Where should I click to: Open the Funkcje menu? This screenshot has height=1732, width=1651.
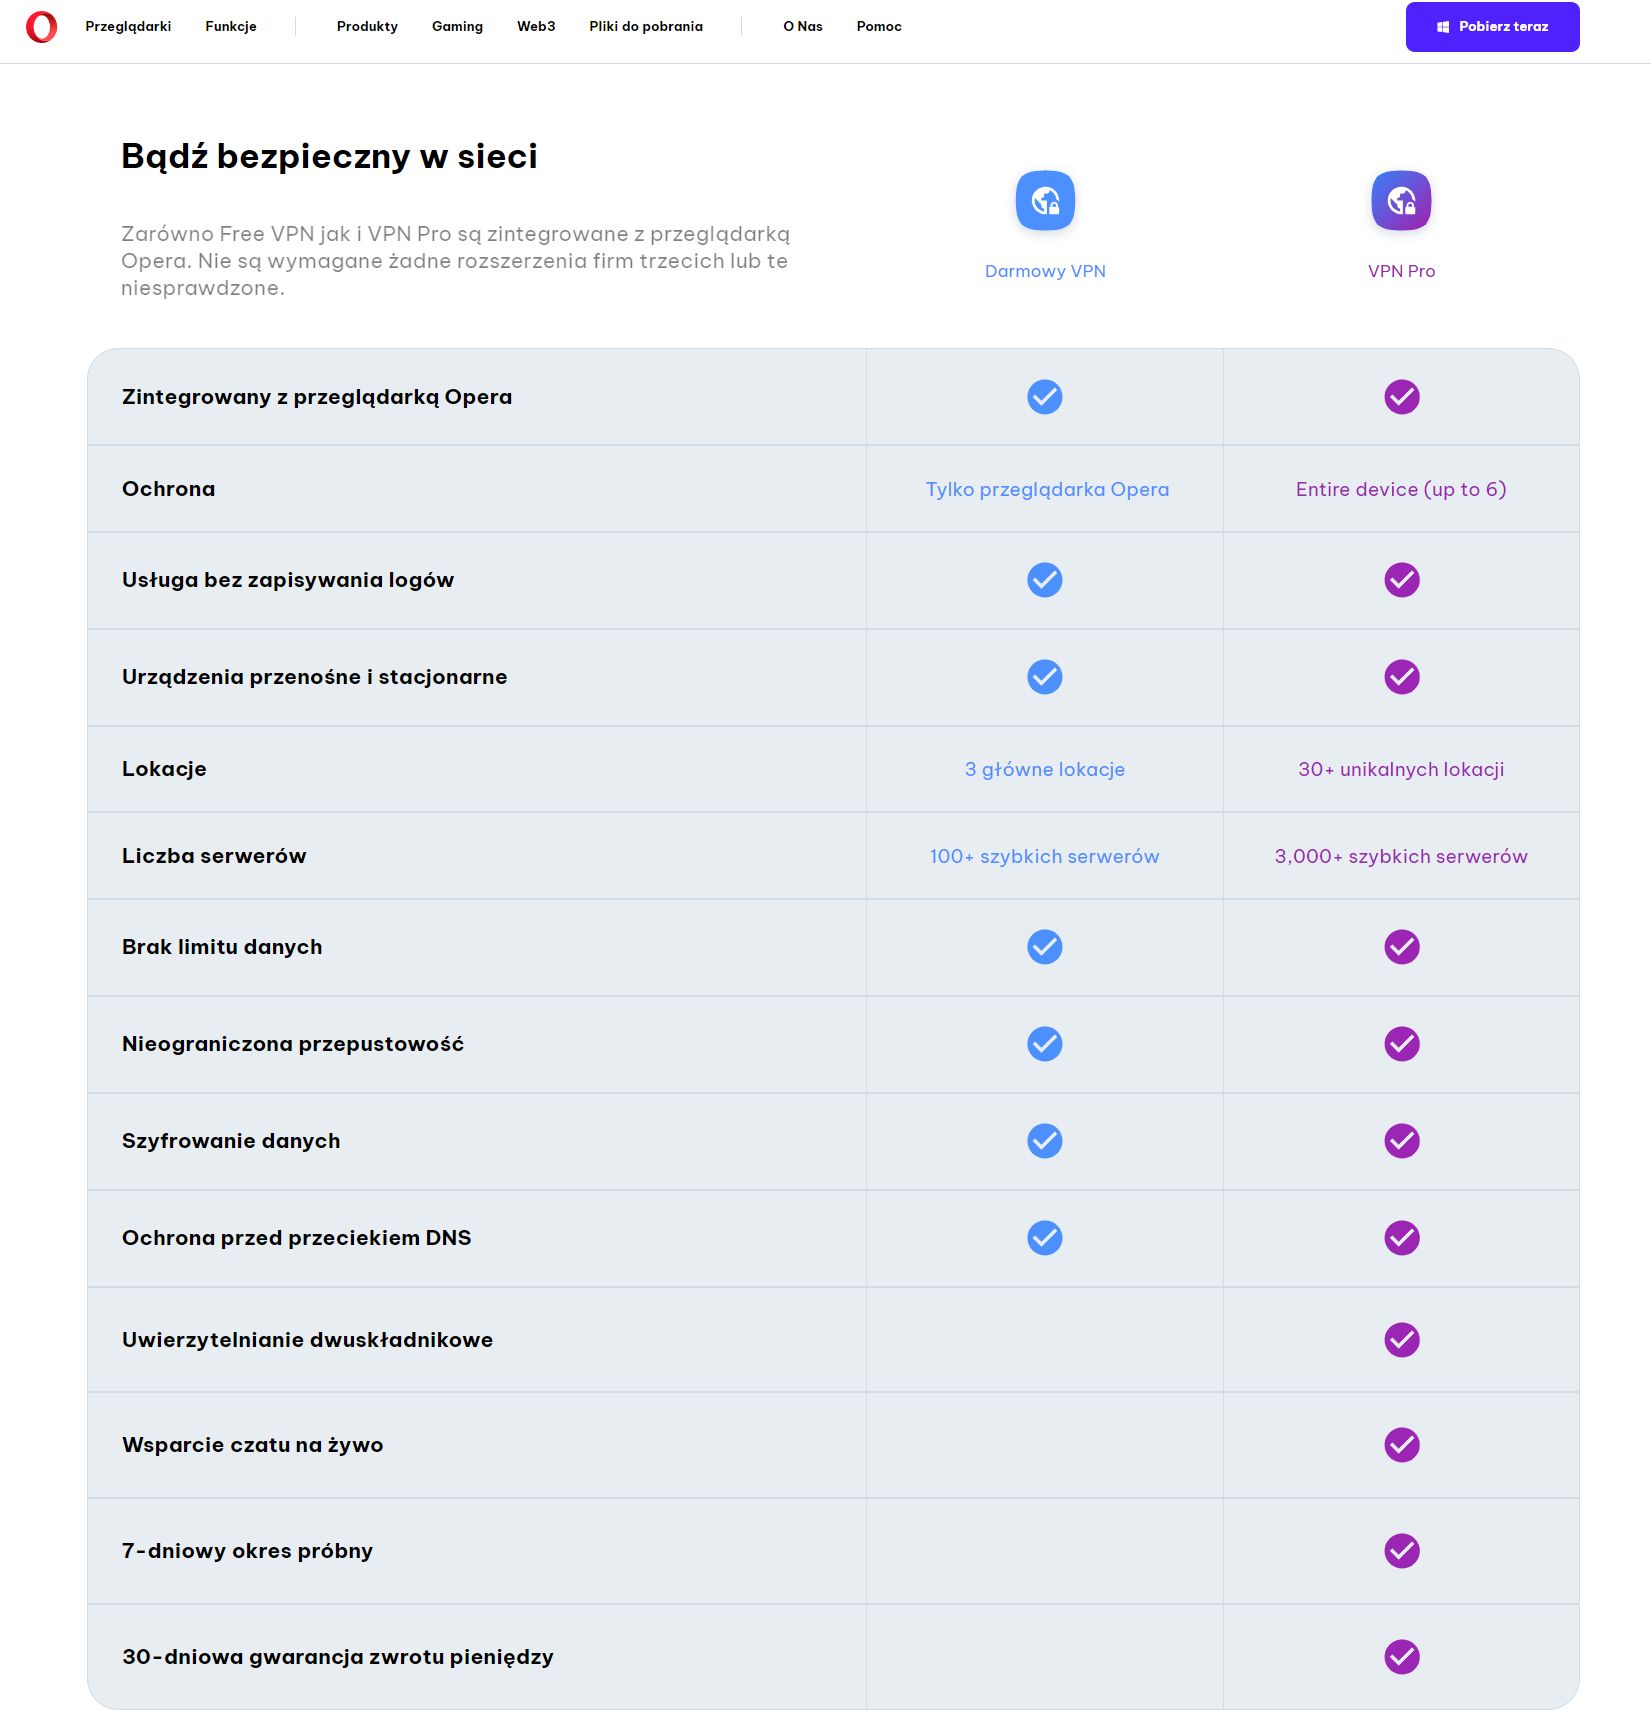pyautogui.click(x=231, y=27)
